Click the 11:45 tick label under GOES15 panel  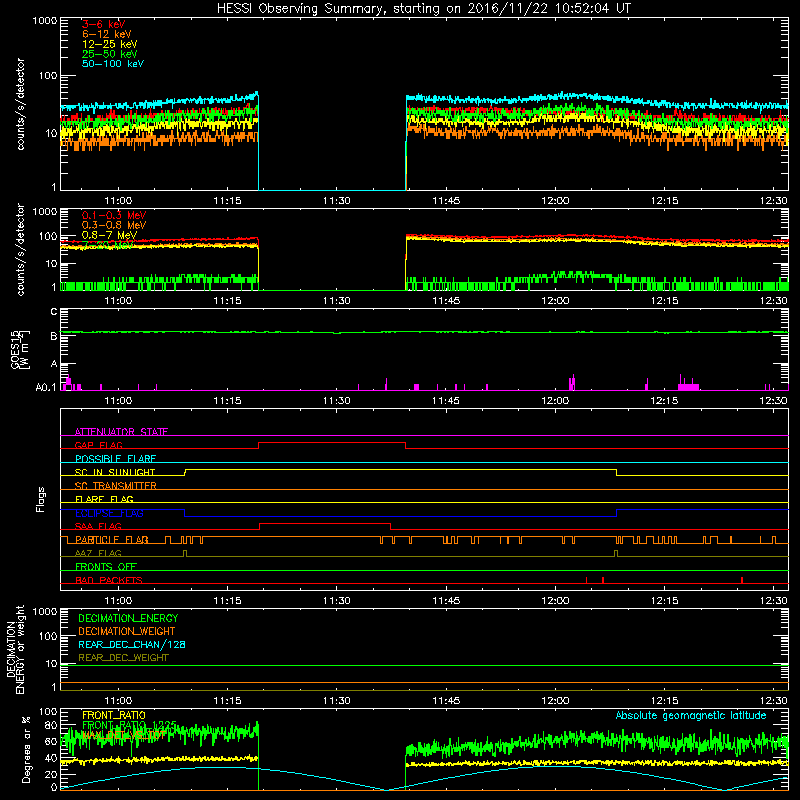(x=446, y=401)
